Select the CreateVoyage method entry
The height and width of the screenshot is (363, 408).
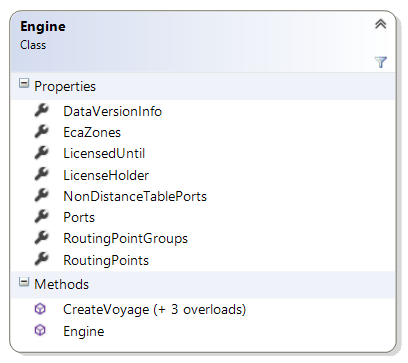[x=154, y=310]
